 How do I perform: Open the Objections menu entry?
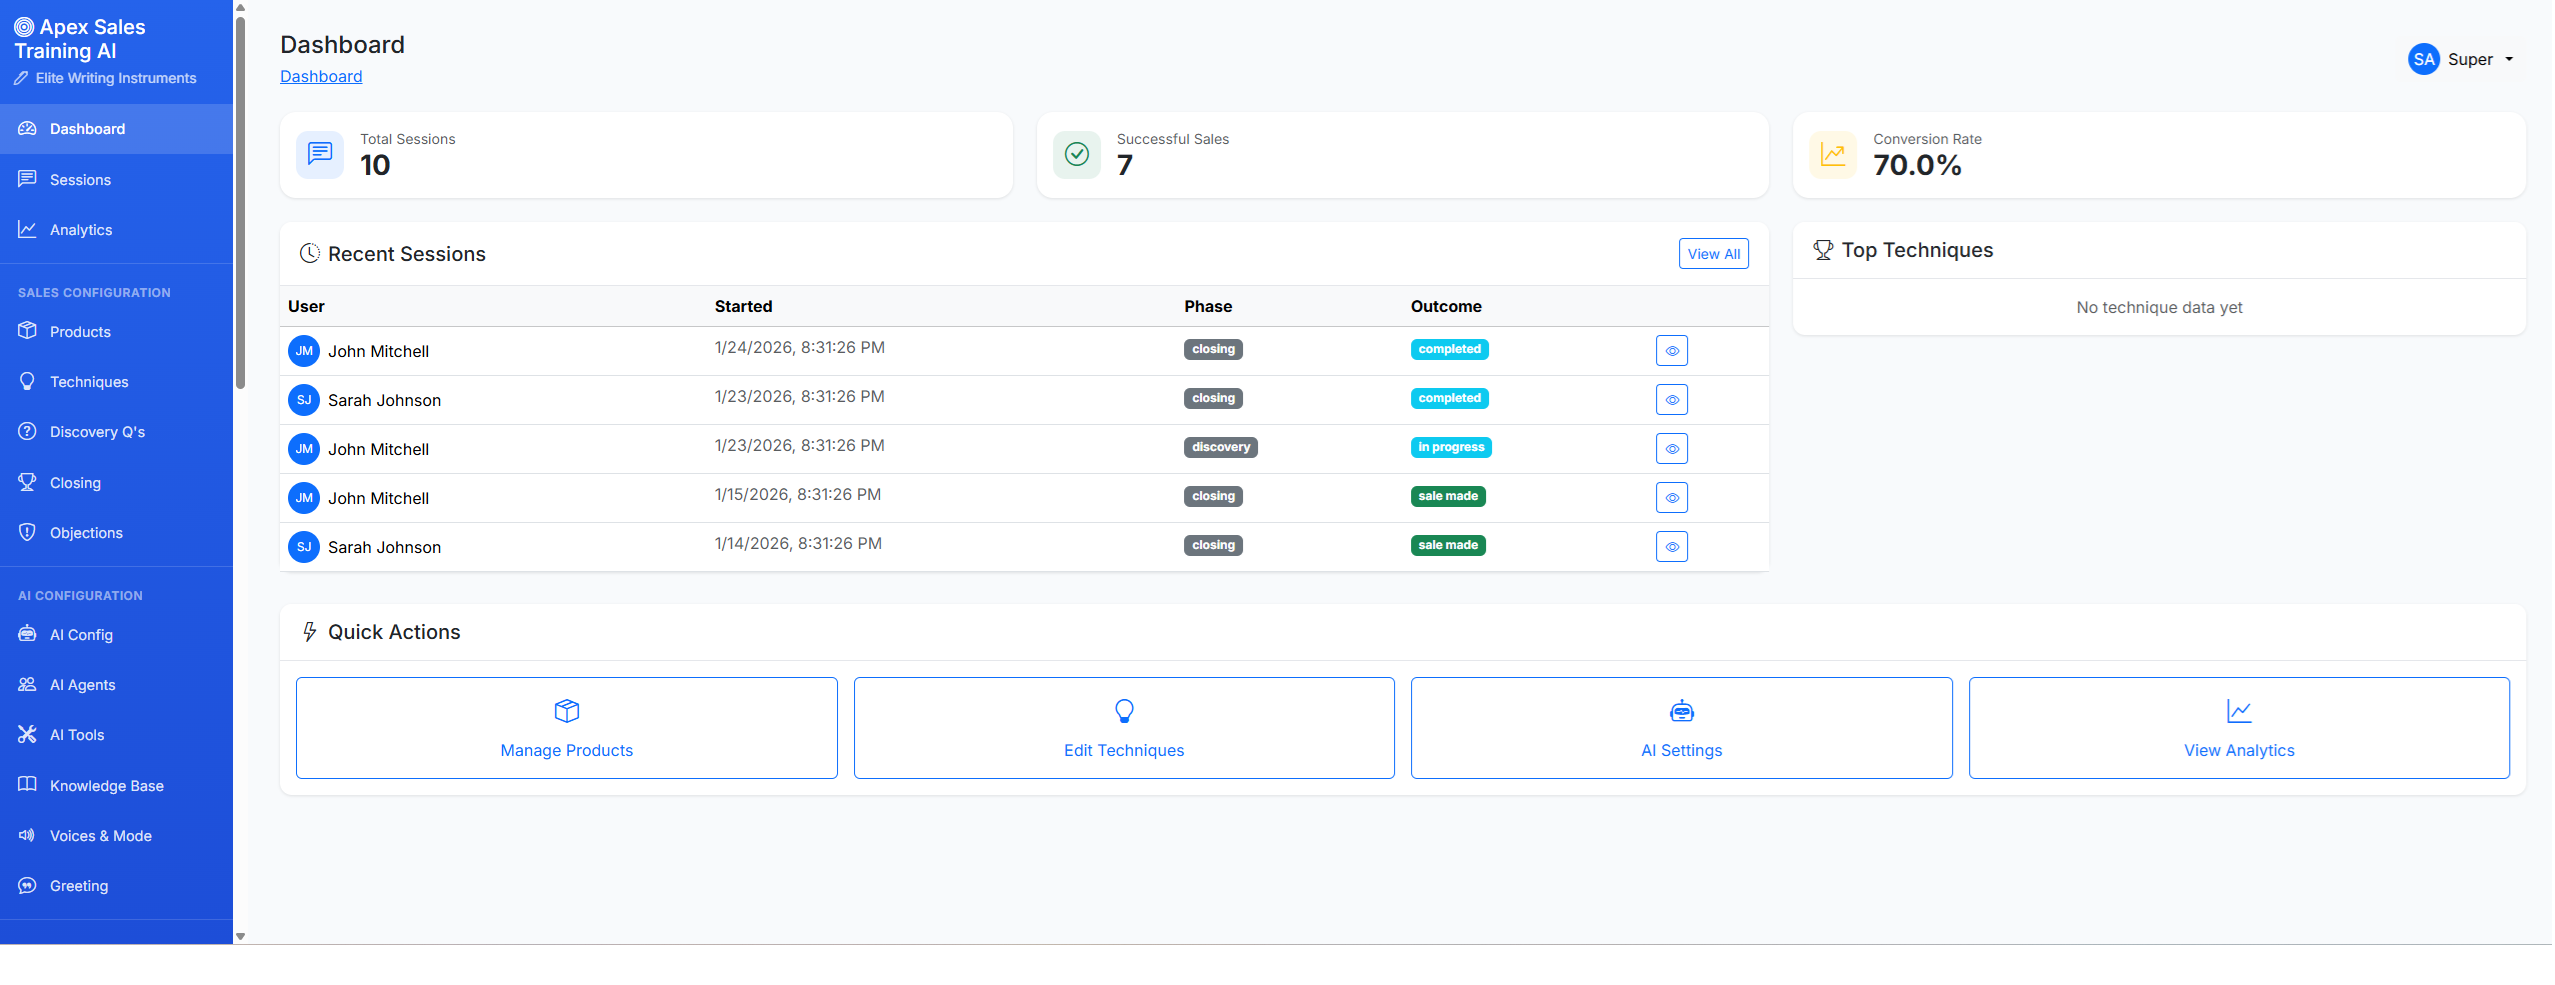coord(85,532)
